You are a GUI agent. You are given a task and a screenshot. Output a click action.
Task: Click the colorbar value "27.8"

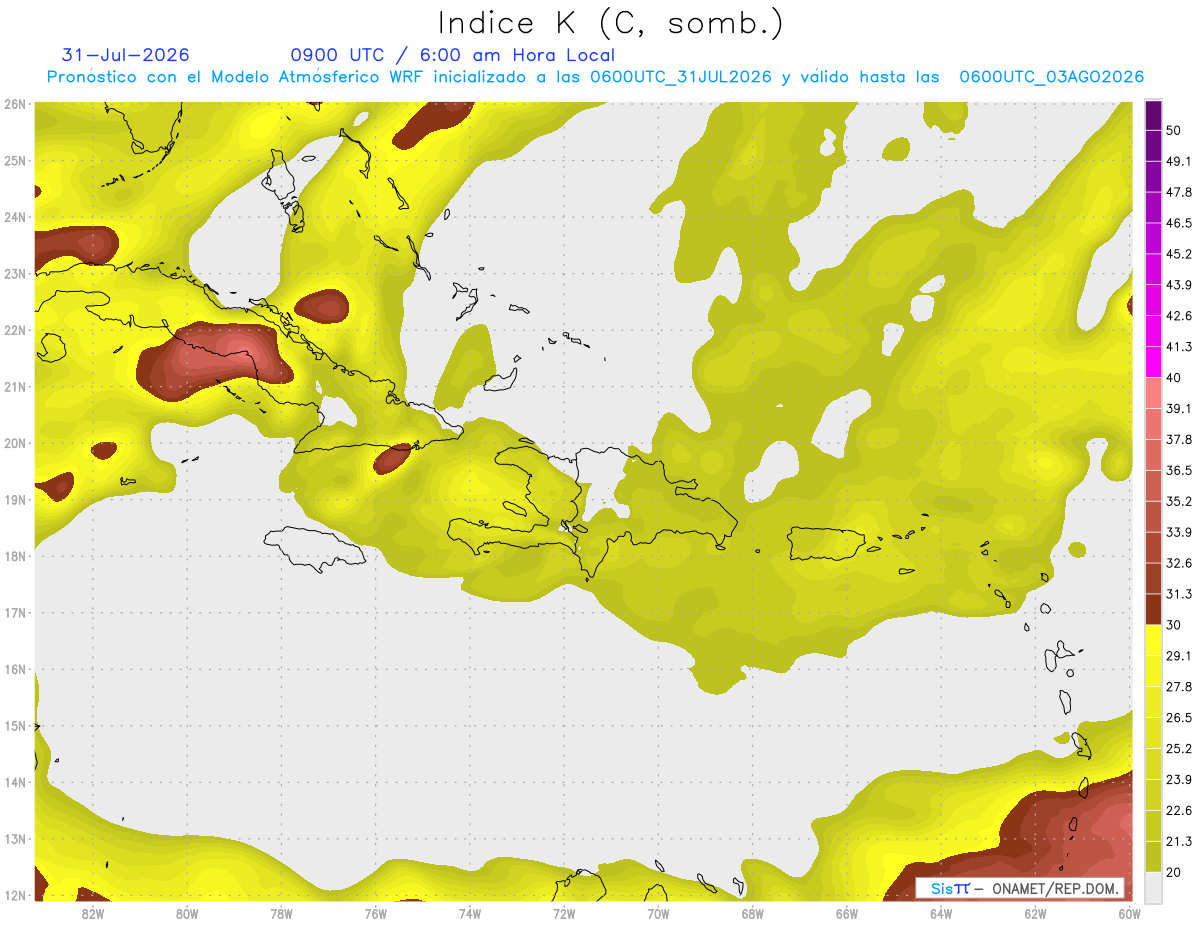click(1179, 687)
